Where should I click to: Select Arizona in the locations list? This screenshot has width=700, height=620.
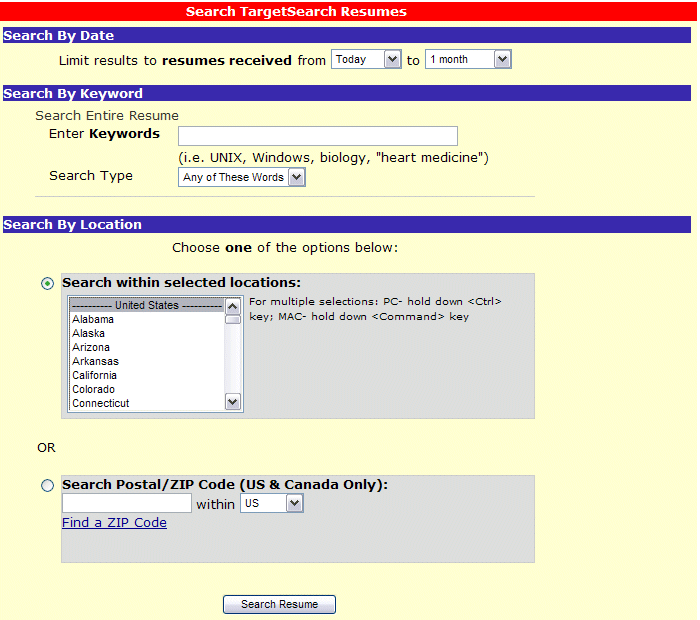tap(147, 347)
